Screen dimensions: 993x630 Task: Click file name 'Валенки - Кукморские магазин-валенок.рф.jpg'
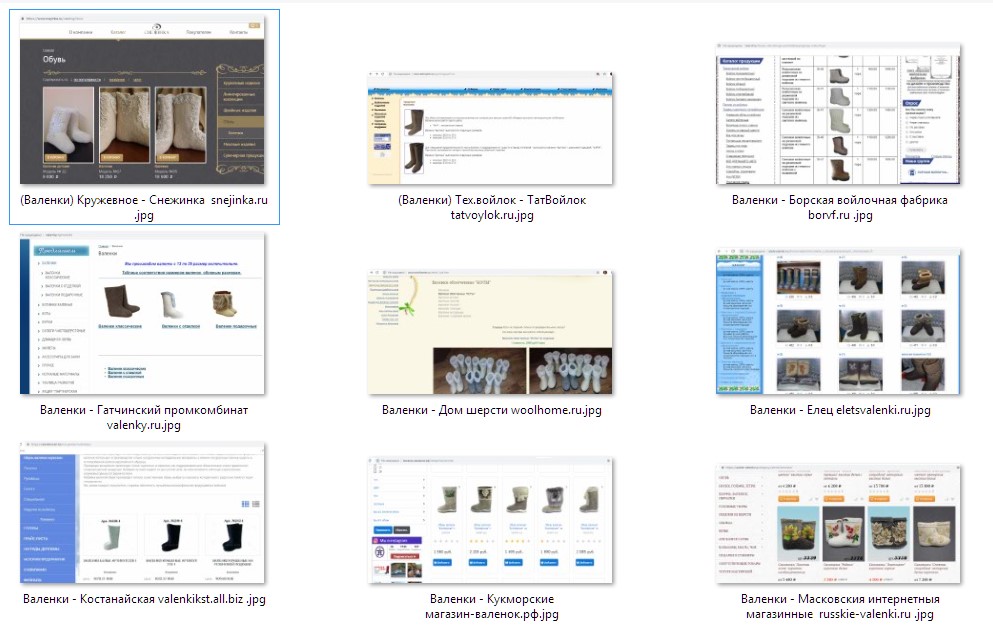492,607
